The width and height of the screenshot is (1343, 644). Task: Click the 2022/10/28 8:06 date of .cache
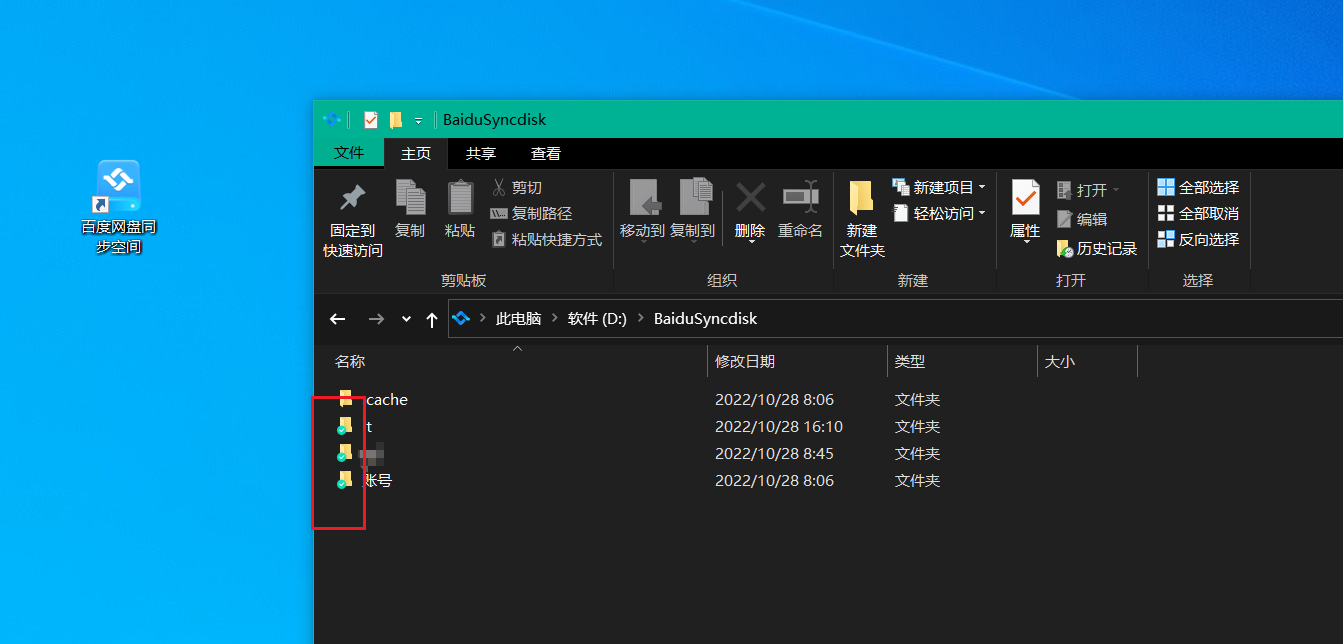[774, 399]
